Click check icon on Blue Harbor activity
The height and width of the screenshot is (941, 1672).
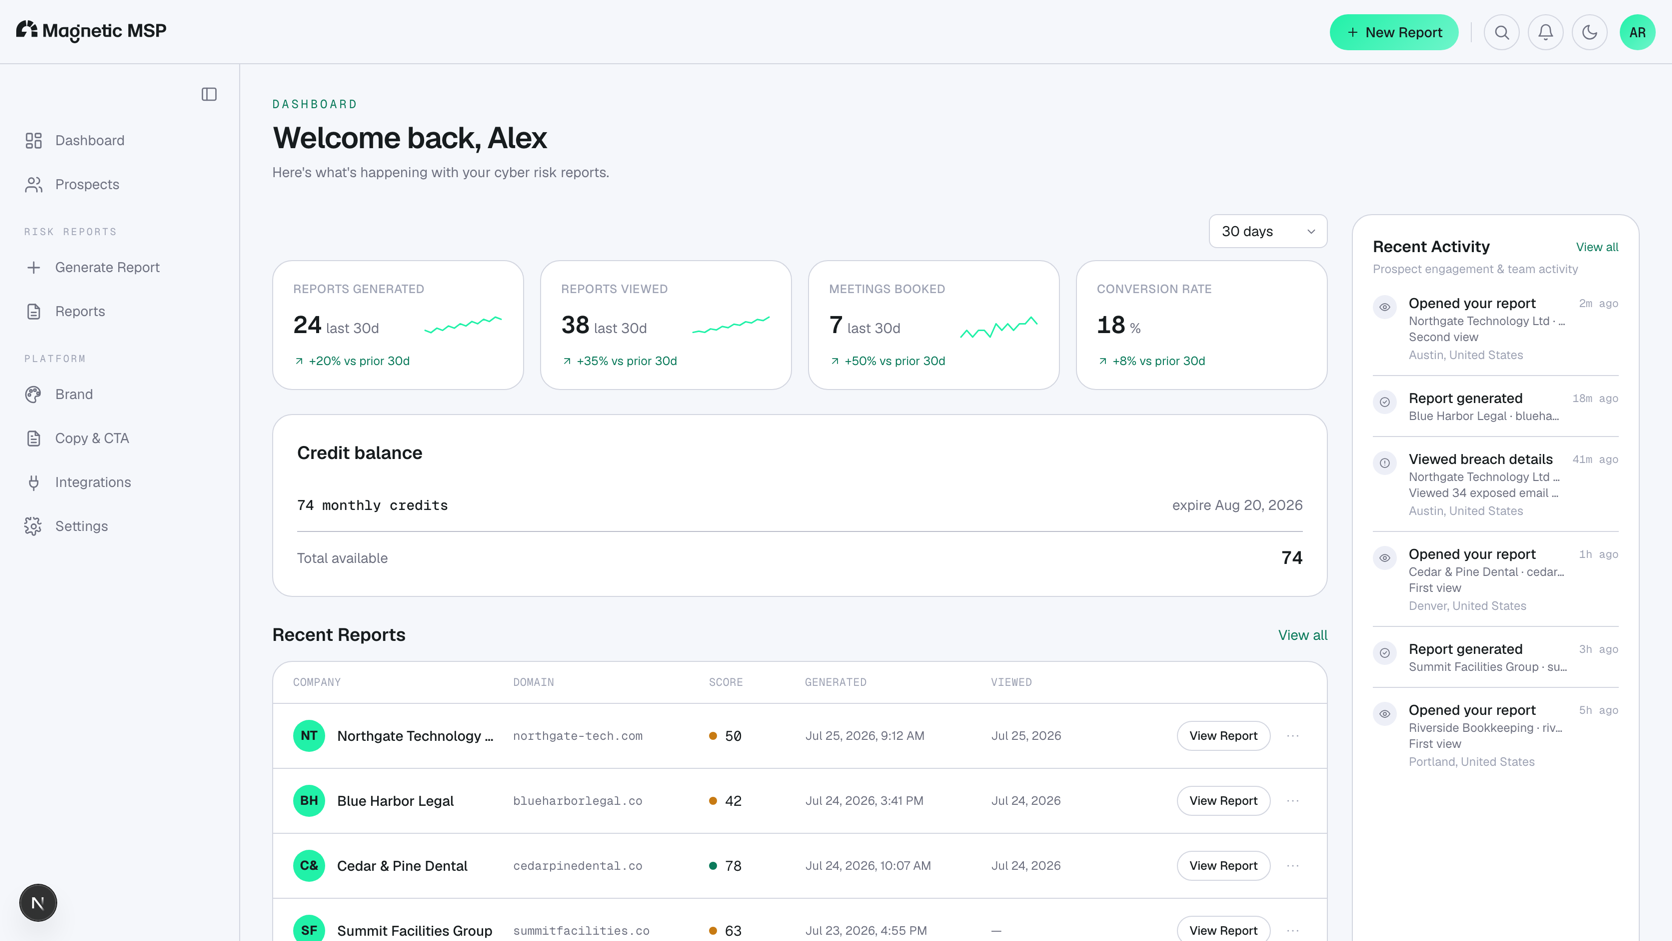click(x=1385, y=402)
